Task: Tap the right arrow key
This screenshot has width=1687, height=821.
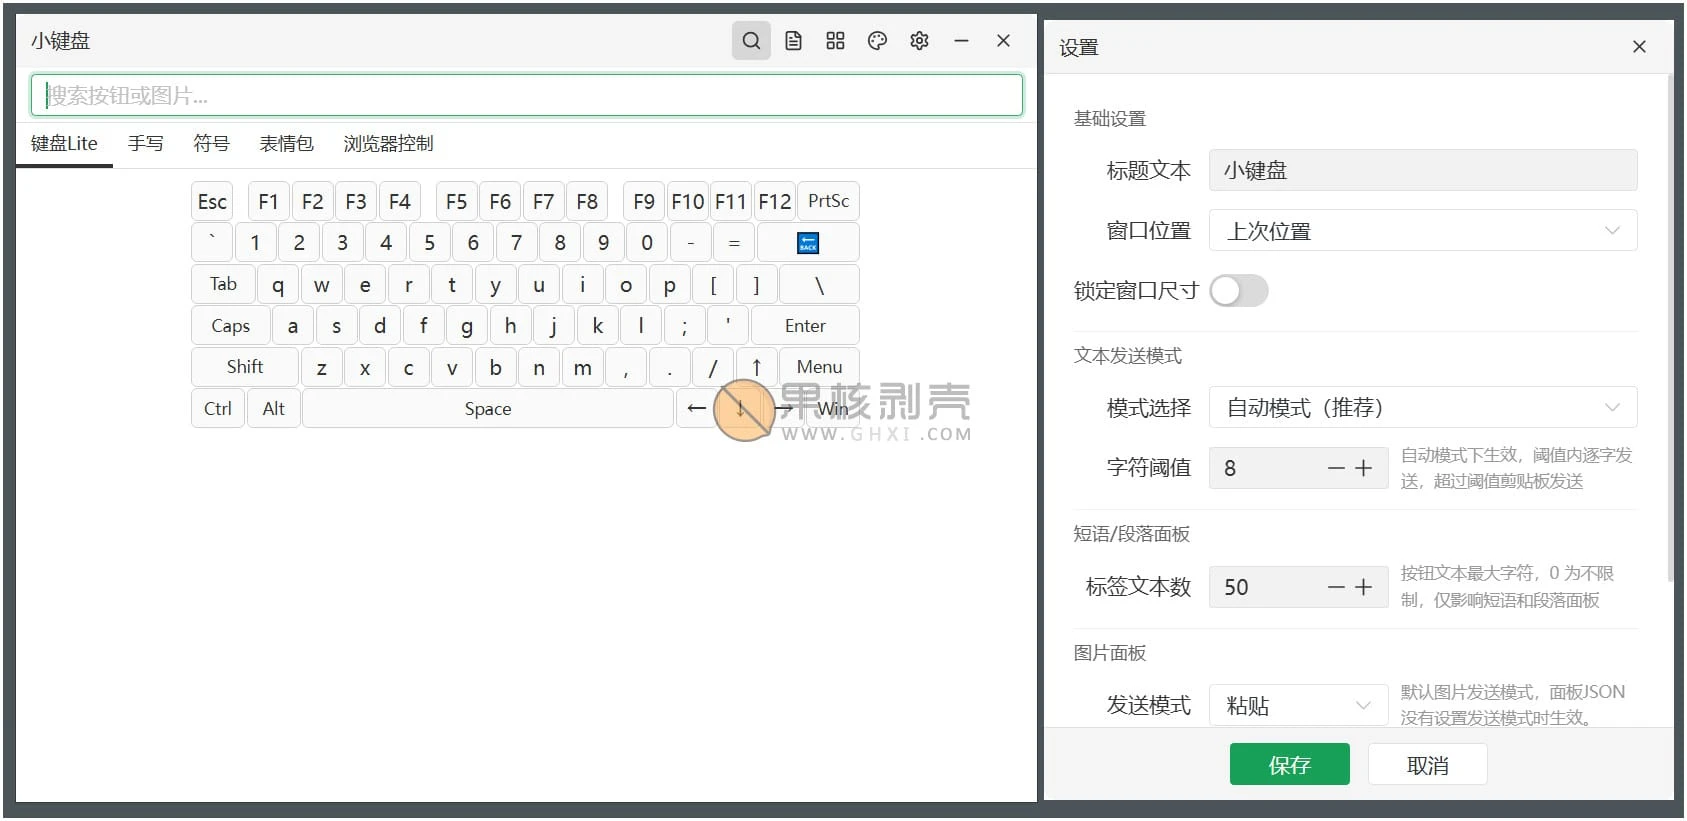Action: 784,408
